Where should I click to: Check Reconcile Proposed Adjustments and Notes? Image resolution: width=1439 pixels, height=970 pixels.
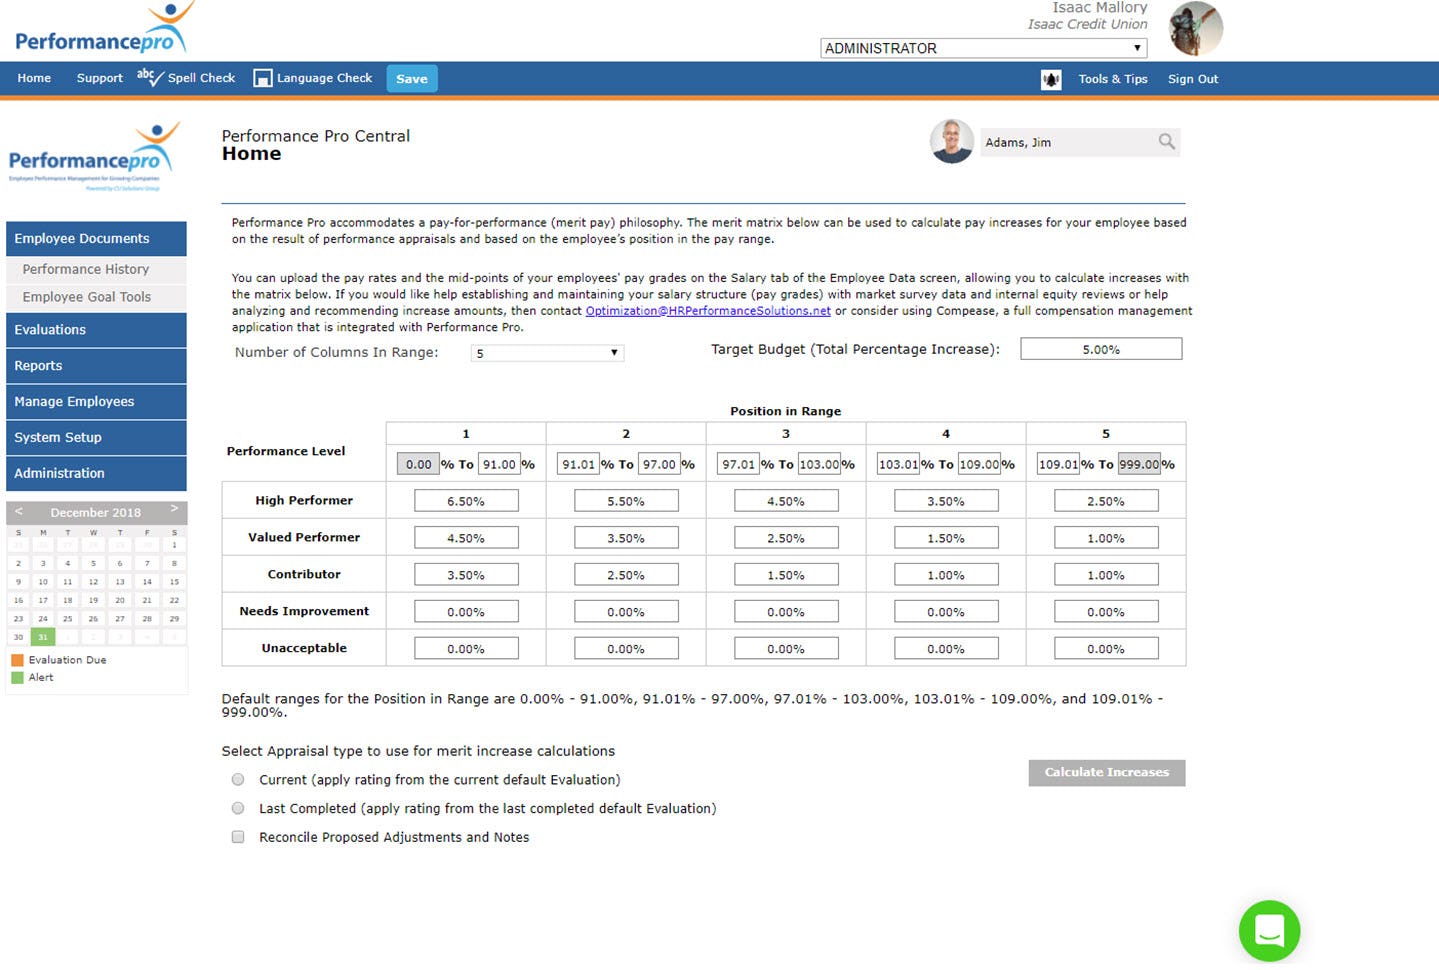(237, 837)
